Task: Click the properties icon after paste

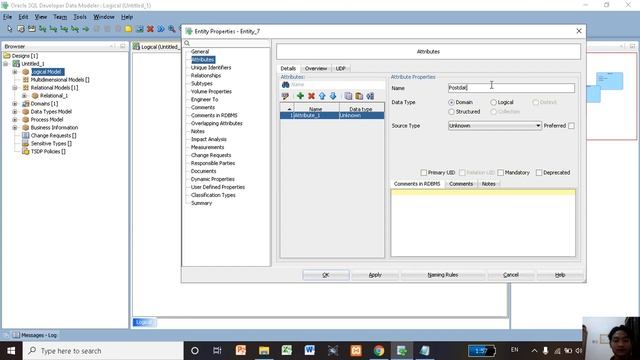Action: coord(370,96)
